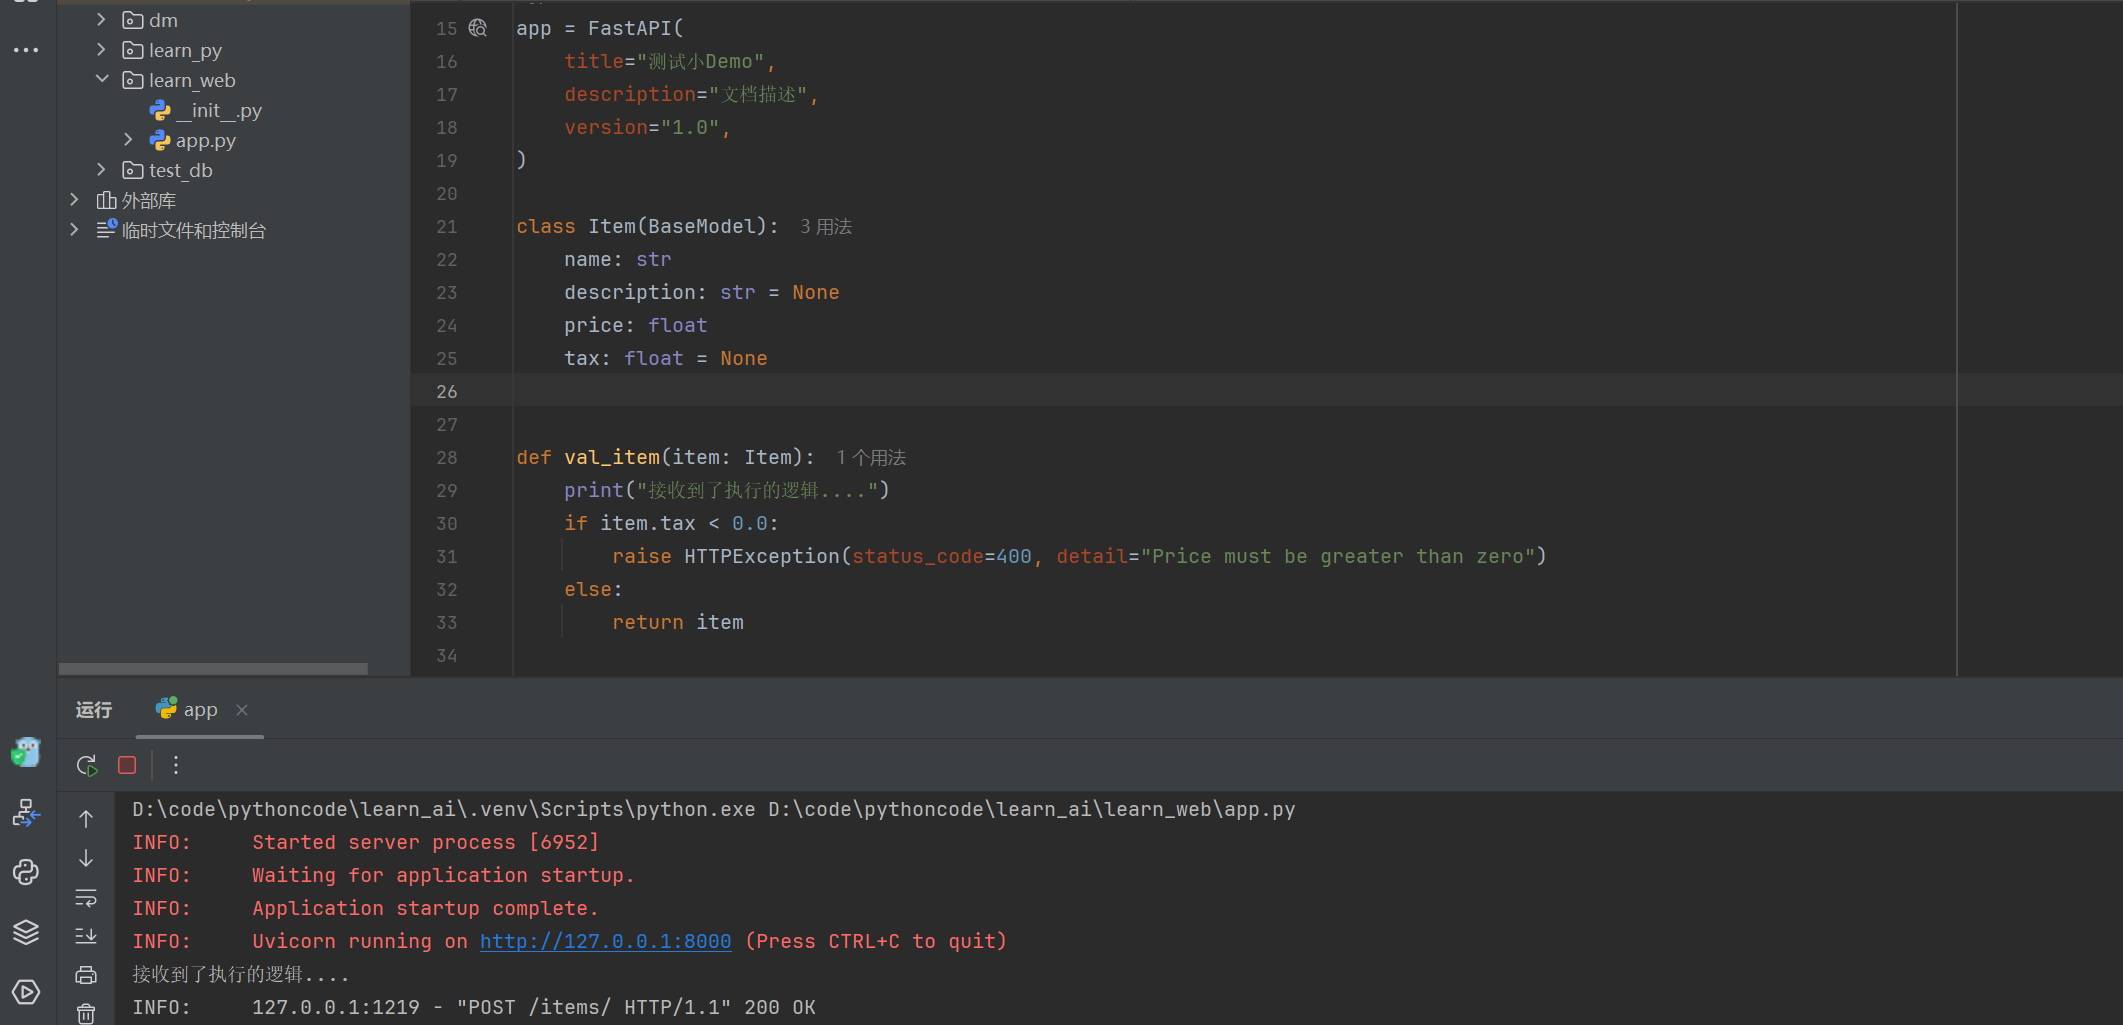Expand the test_db folder

pos(102,170)
